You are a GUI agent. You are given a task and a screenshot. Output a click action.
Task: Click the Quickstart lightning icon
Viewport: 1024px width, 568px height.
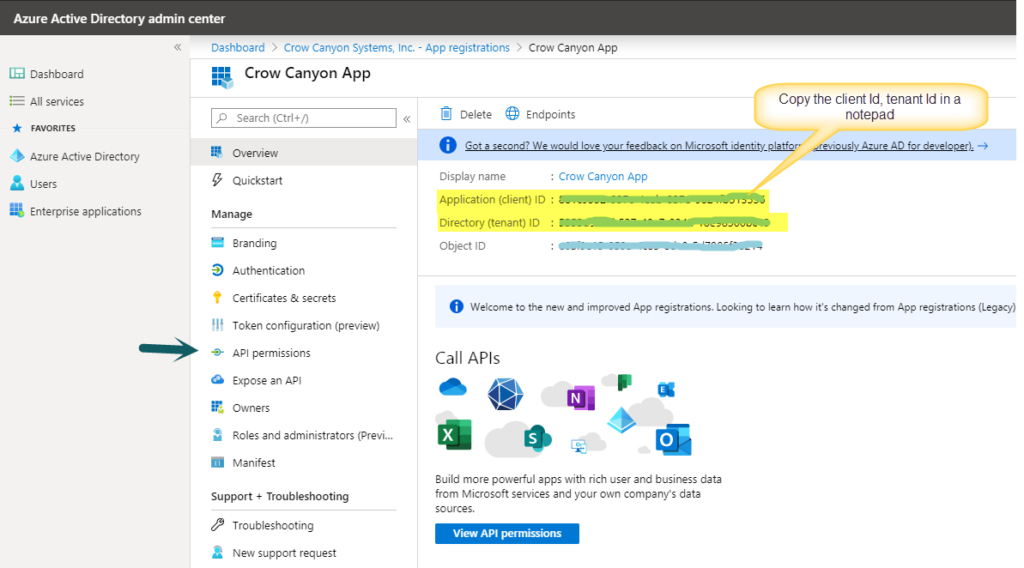pyautogui.click(x=217, y=180)
